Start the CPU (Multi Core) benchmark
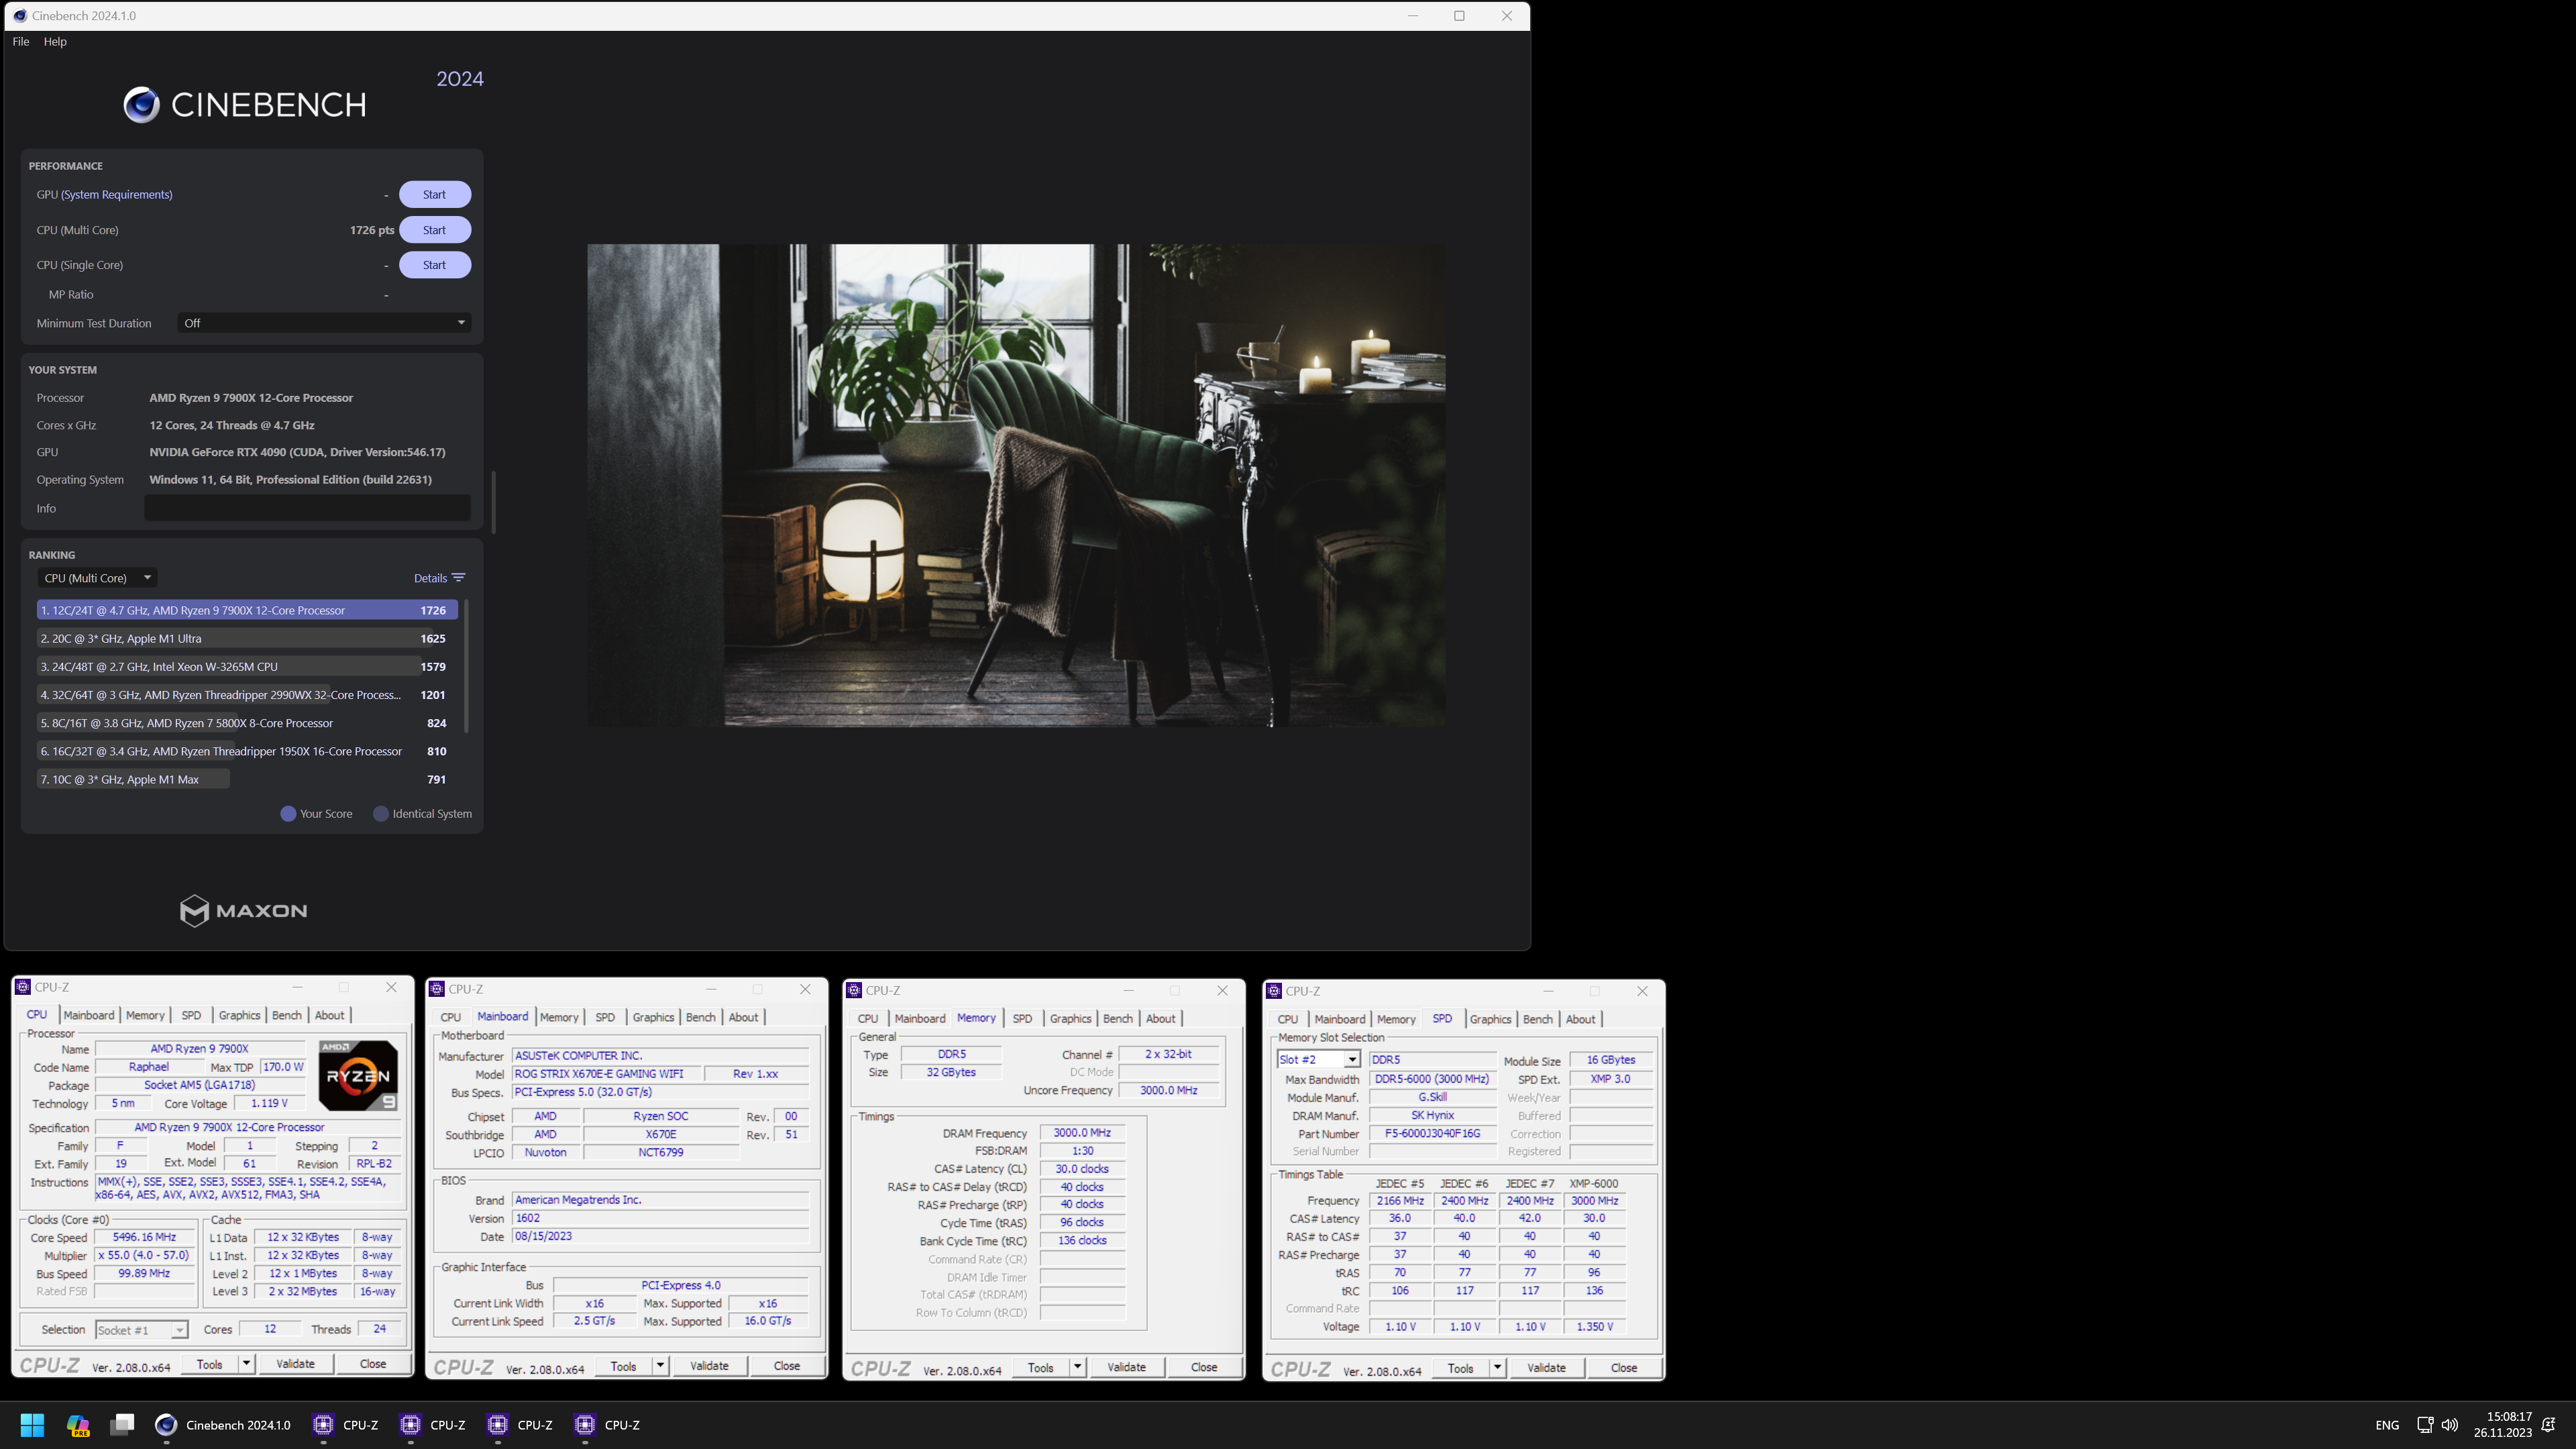 tap(434, 230)
